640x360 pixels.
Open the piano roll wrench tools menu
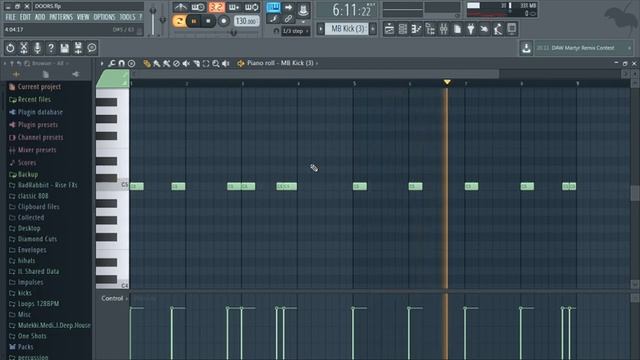coord(112,63)
